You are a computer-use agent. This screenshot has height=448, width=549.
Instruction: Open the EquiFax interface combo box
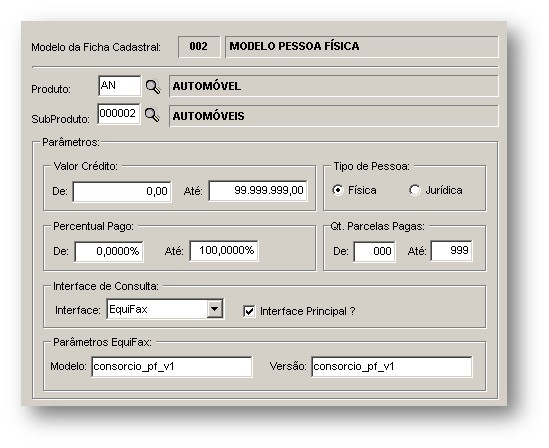click(165, 309)
